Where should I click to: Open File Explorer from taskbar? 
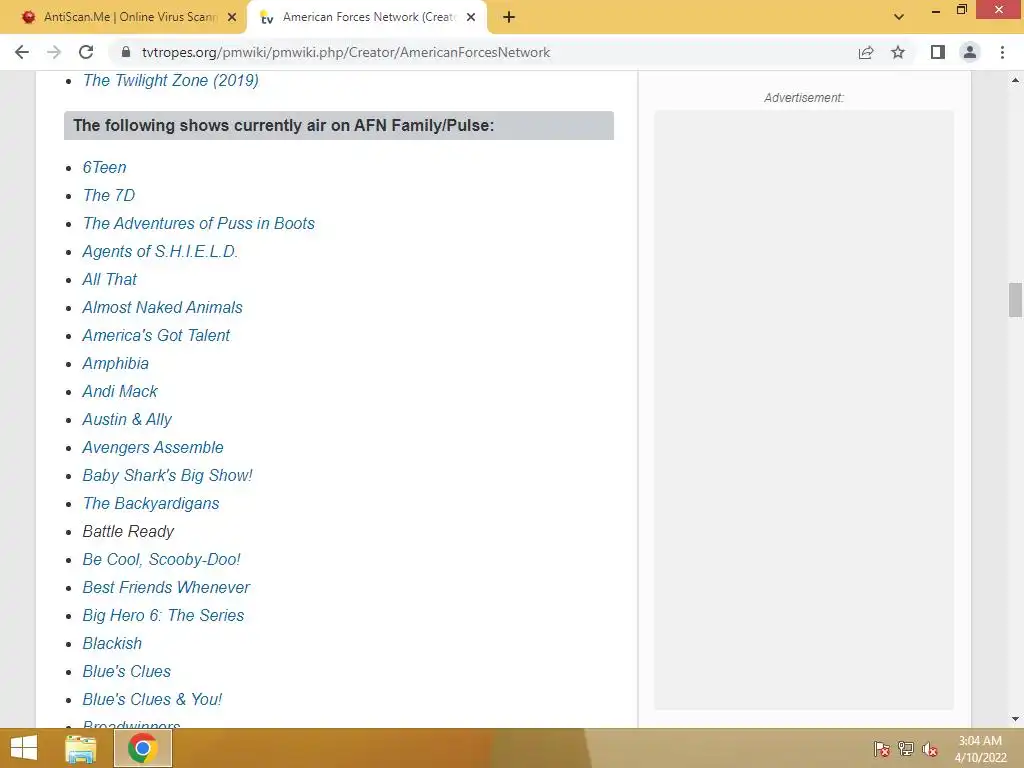point(81,748)
